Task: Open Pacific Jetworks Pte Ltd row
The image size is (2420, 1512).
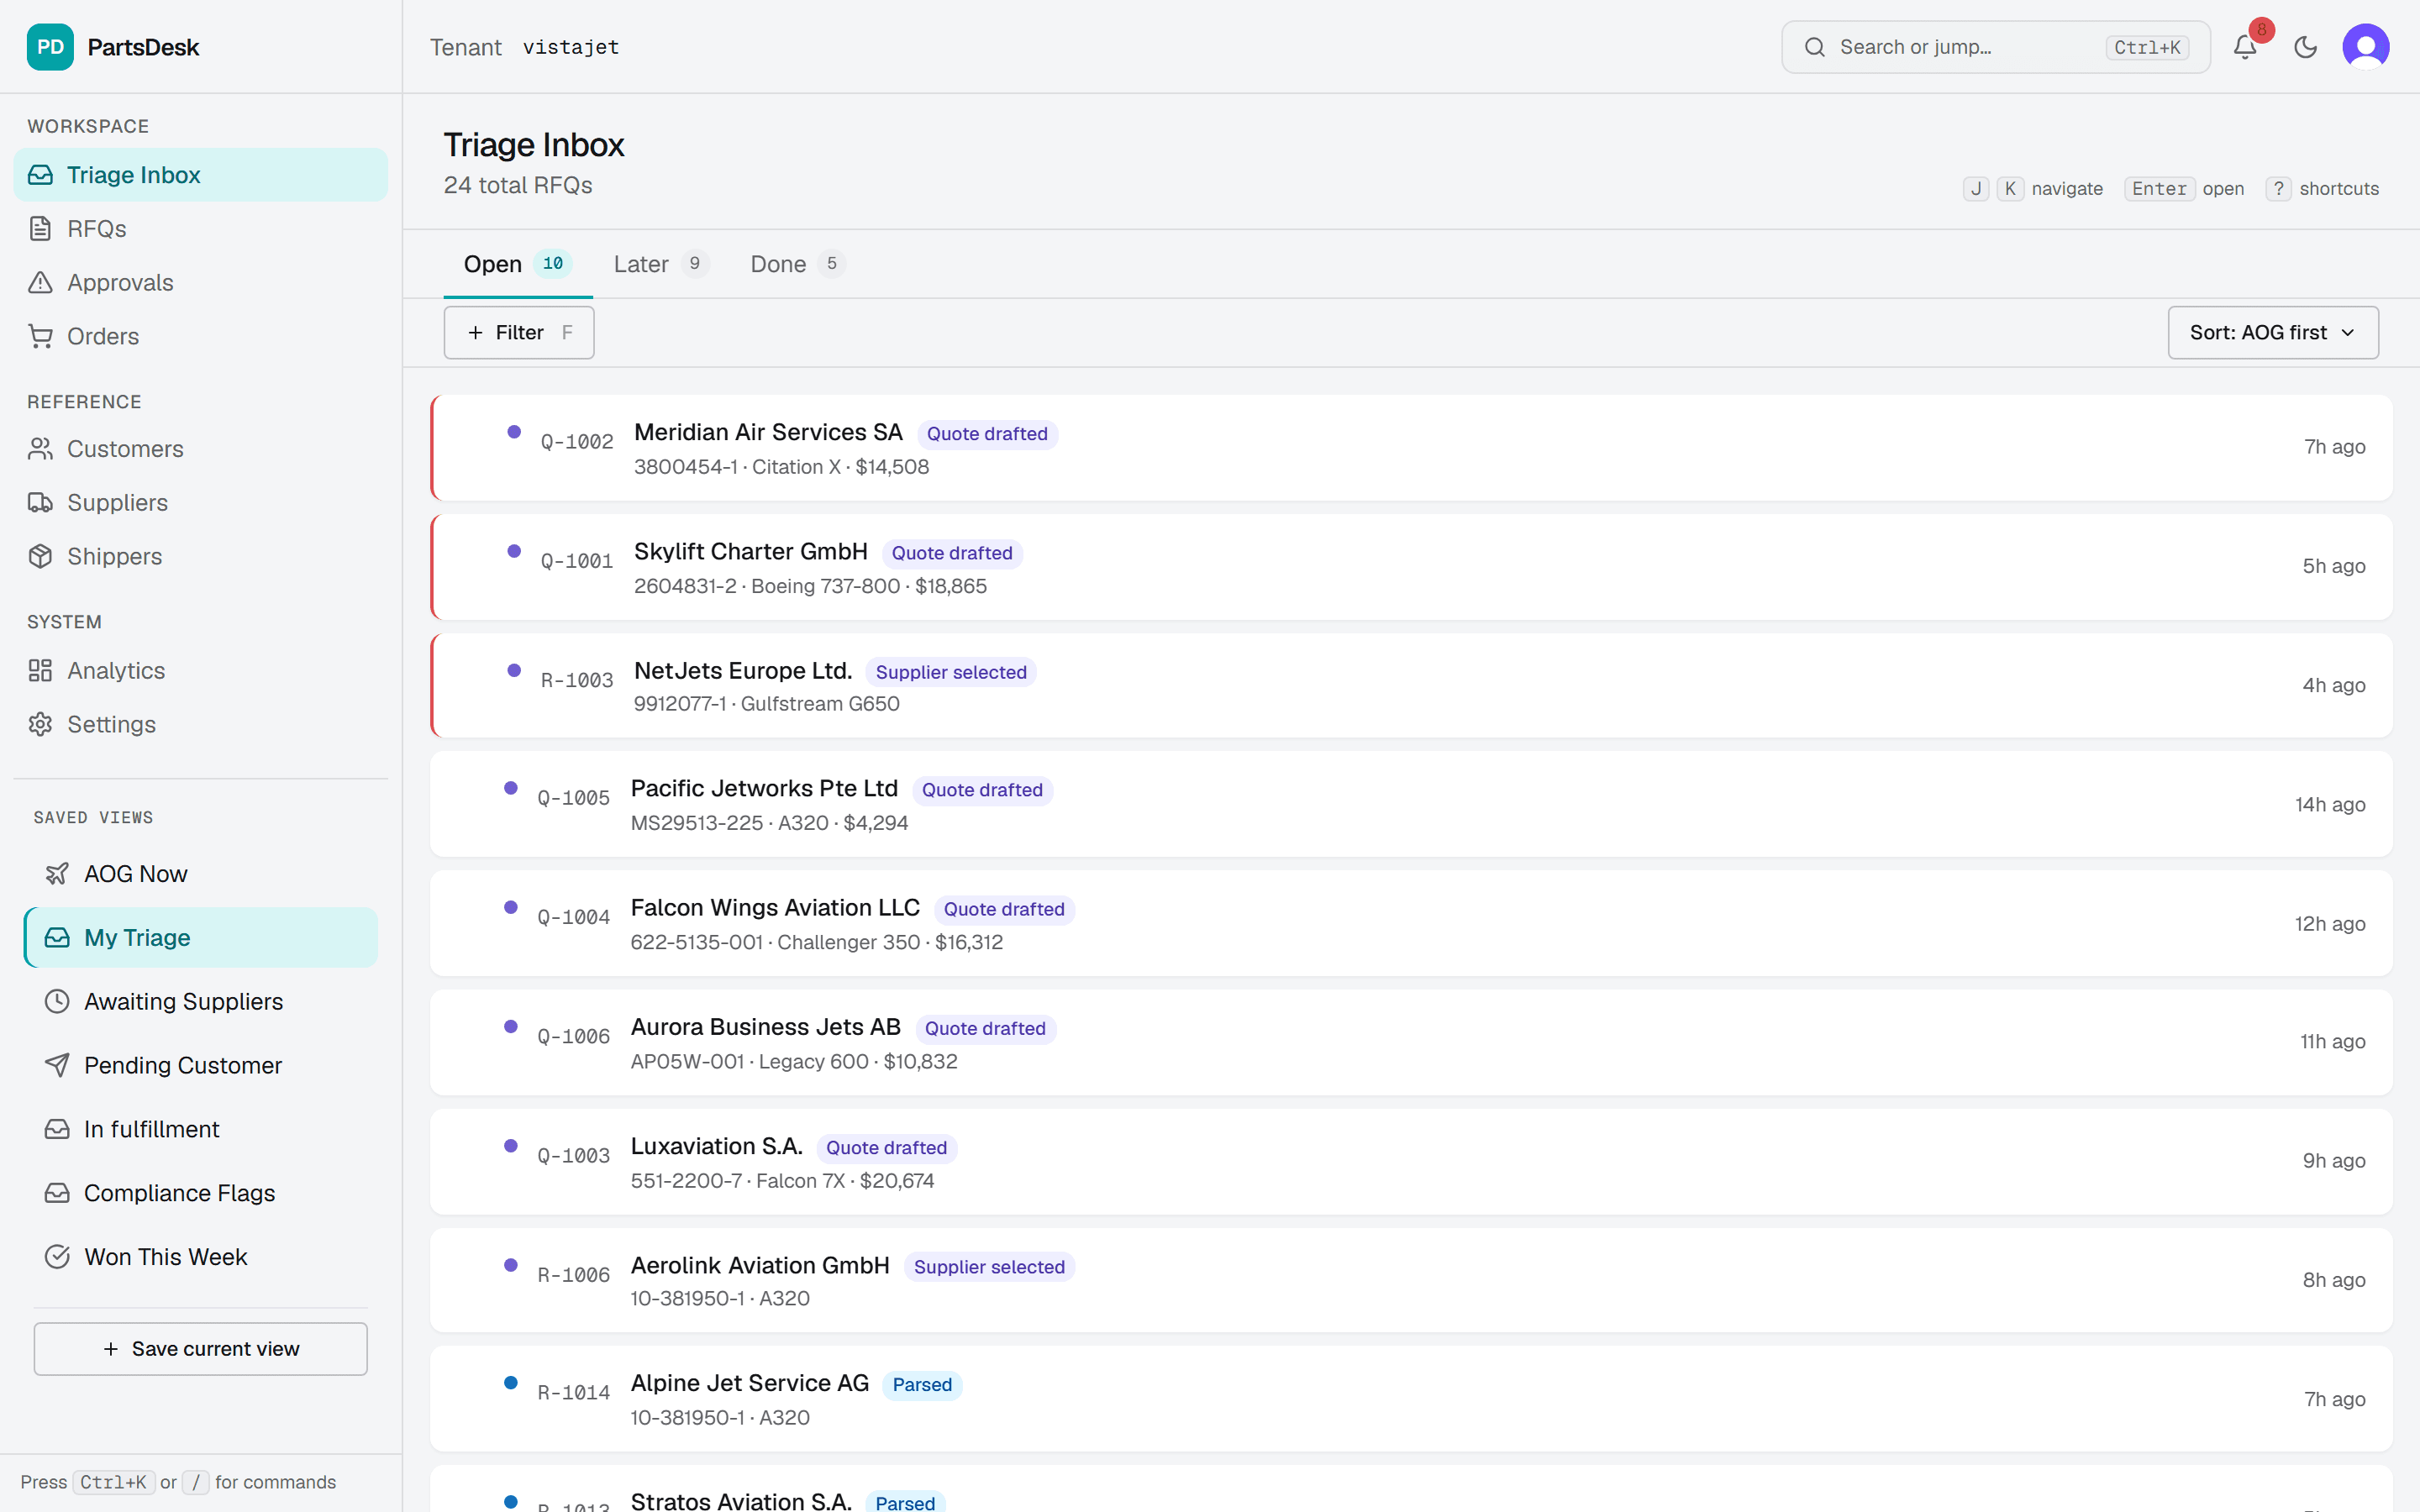Action: click(x=1411, y=804)
